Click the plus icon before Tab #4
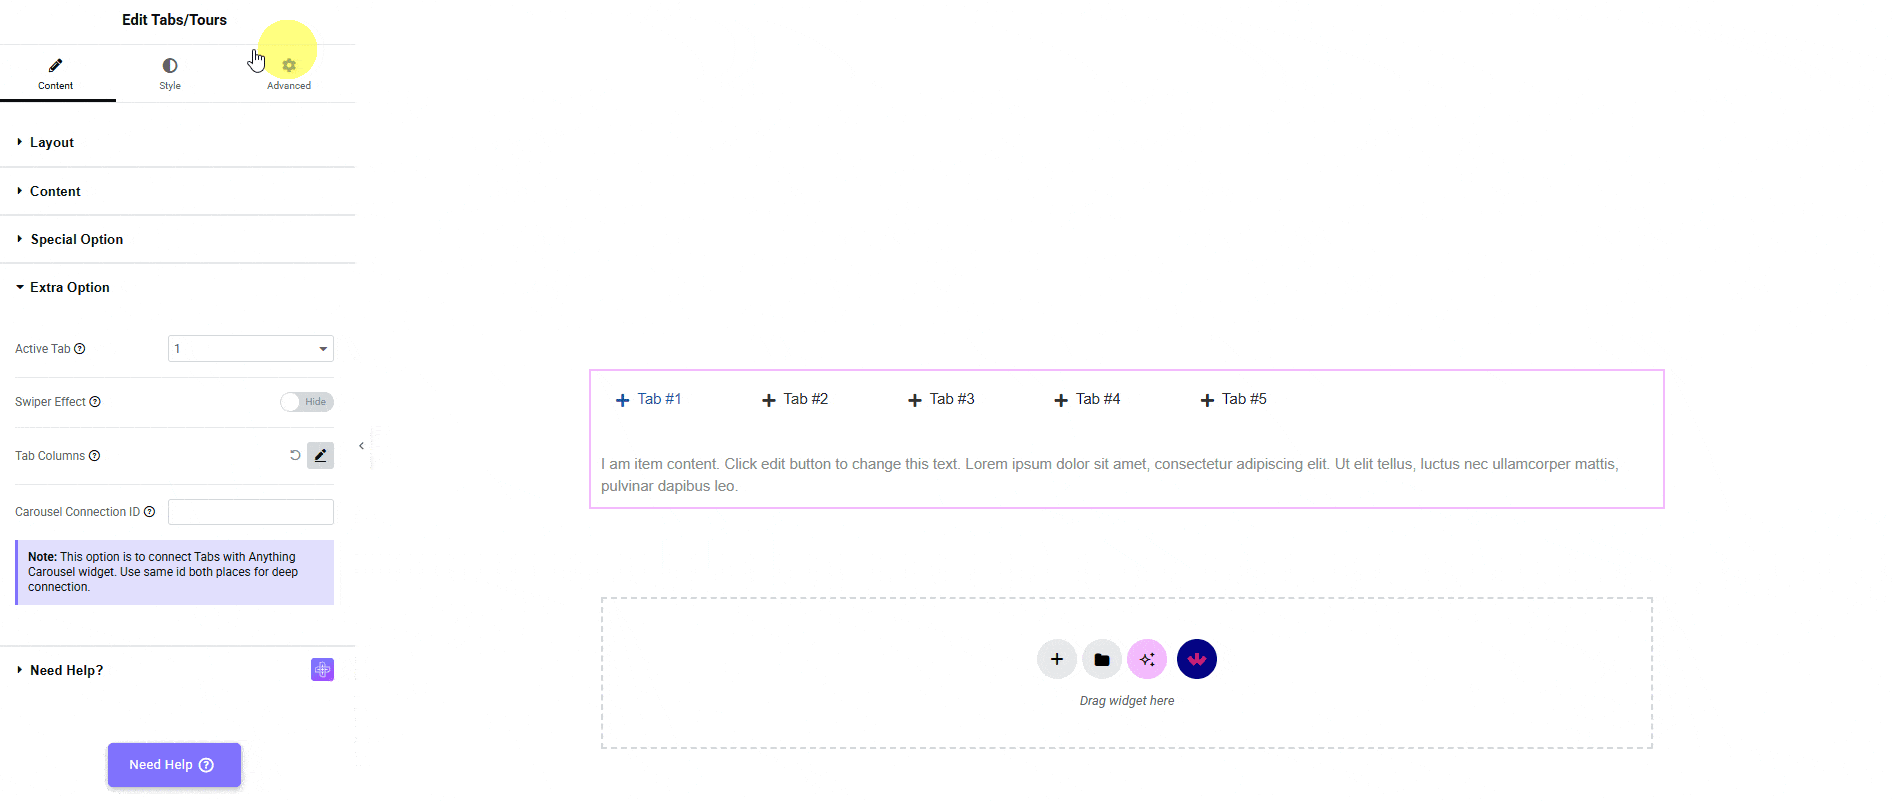This screenshot has width=1892, height=801. [x=1061, y=400]
